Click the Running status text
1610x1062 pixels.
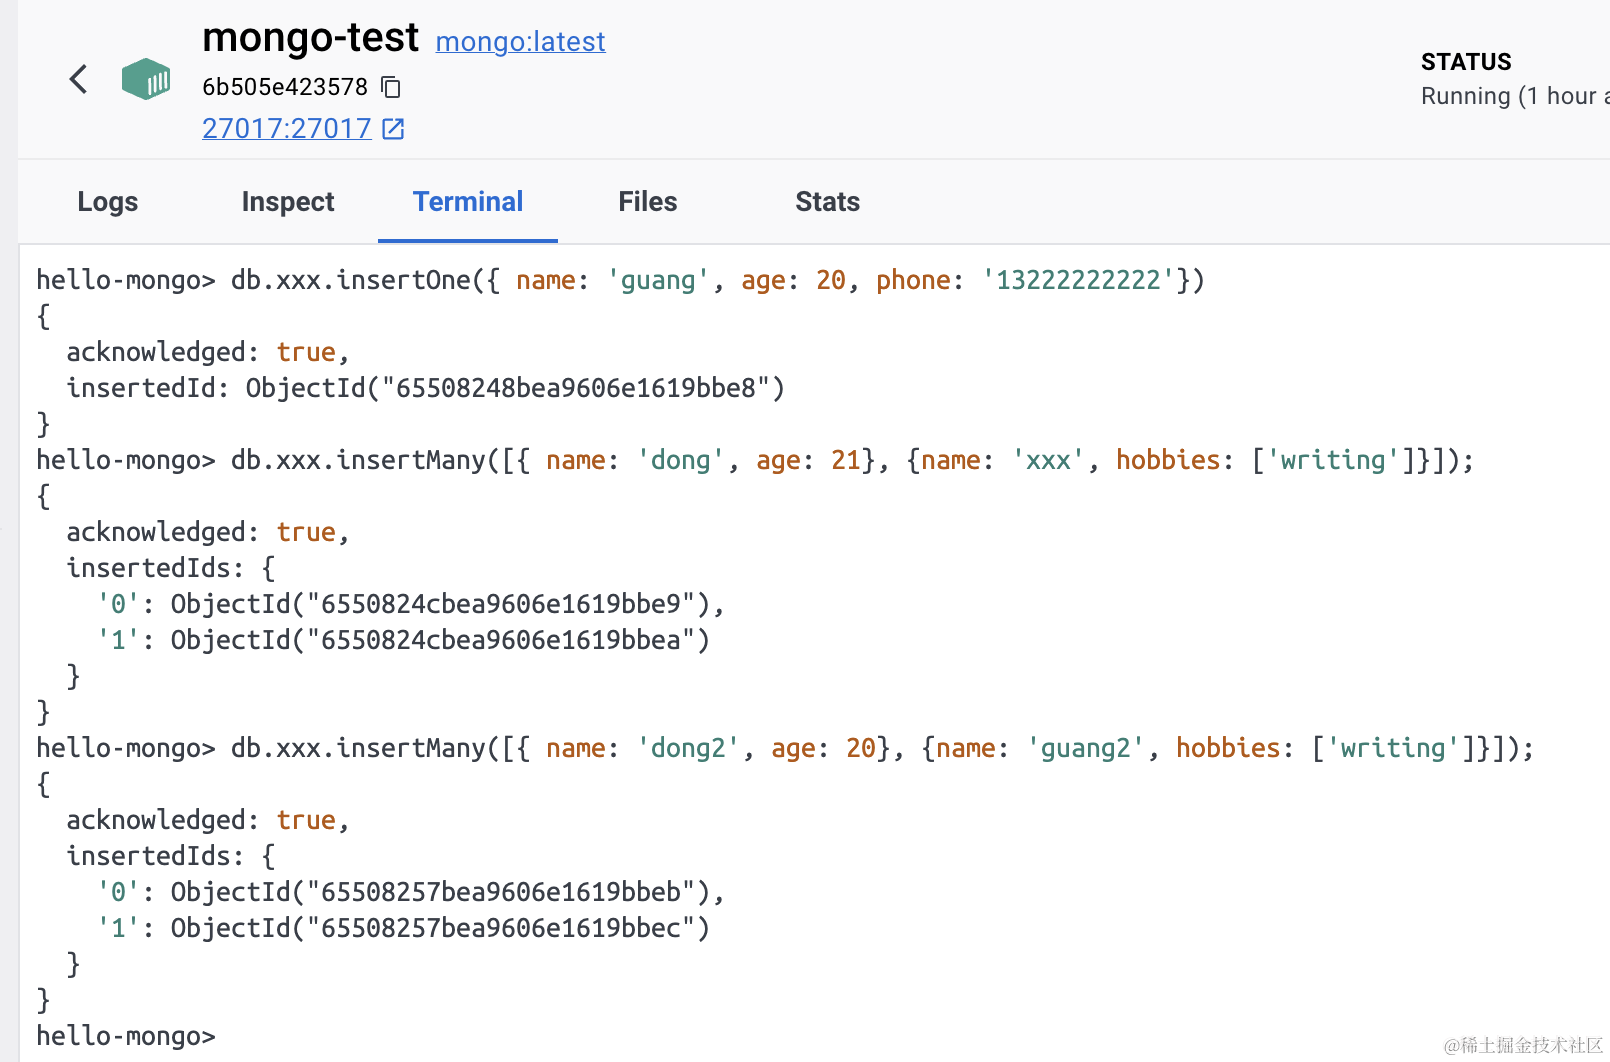(x=1510, y=96)
